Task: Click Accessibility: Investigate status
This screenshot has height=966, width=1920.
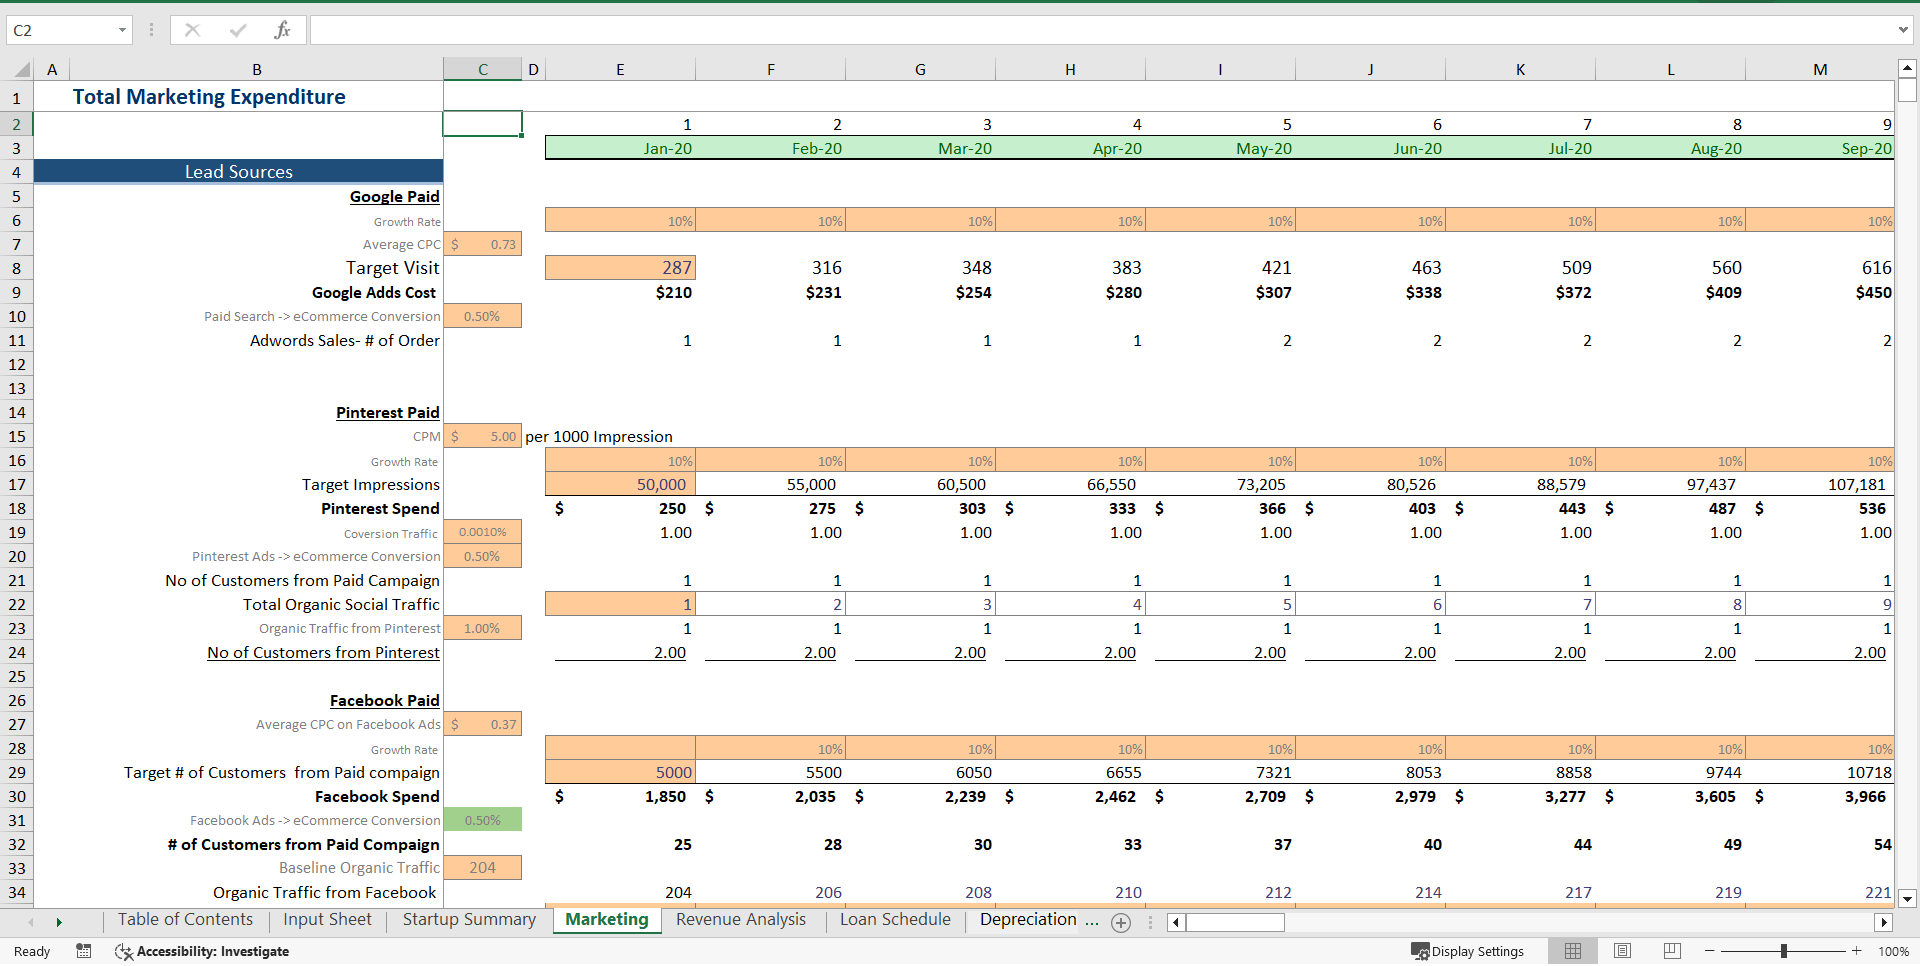Action: (x=203, y=951)
